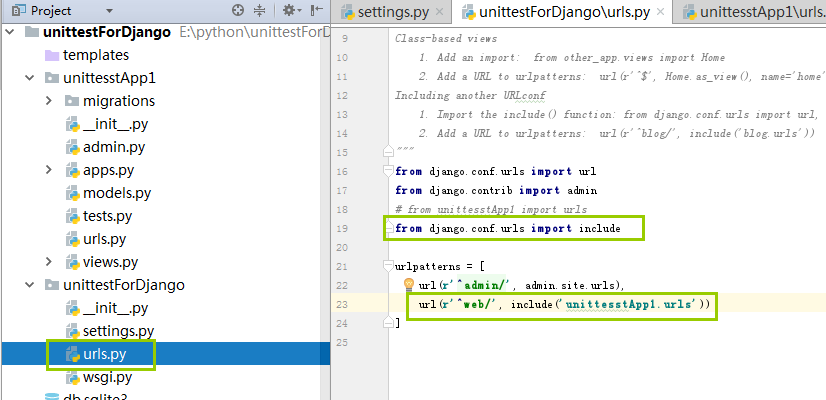826x400 pixels.
Task: Select apps.py in the project tree
Action: 108,170
